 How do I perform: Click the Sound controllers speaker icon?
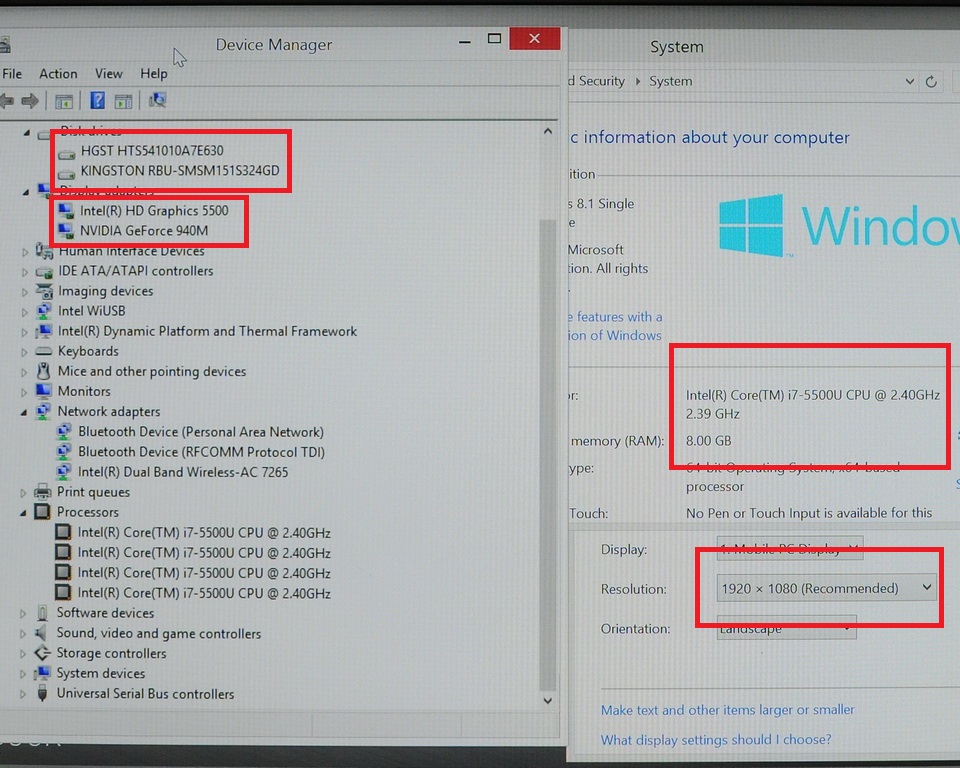click(x=41, y=633)
